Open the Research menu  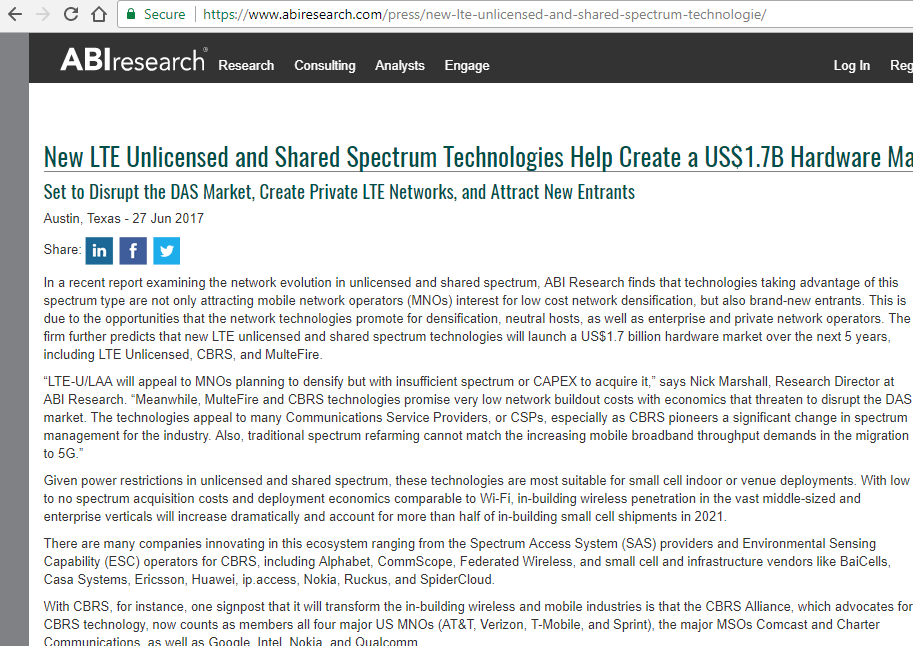pyautogui.click(x=246, y=65)
